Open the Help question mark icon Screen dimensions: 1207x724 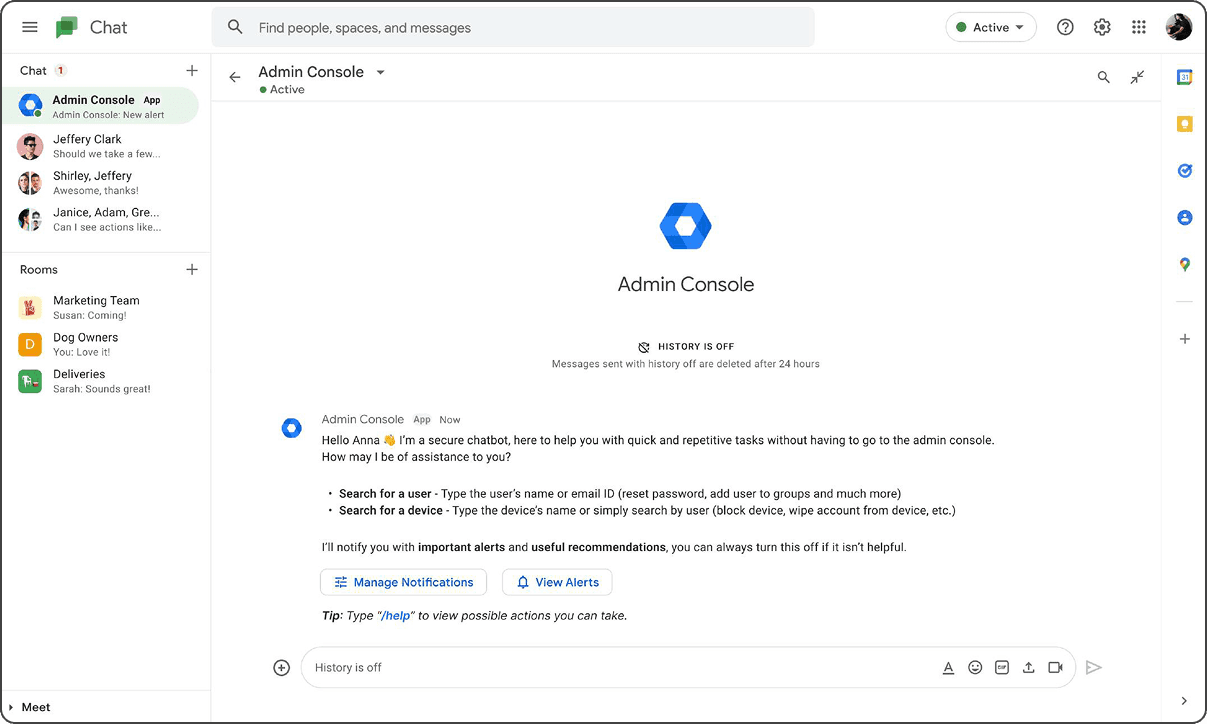(x=1065, y=27)
